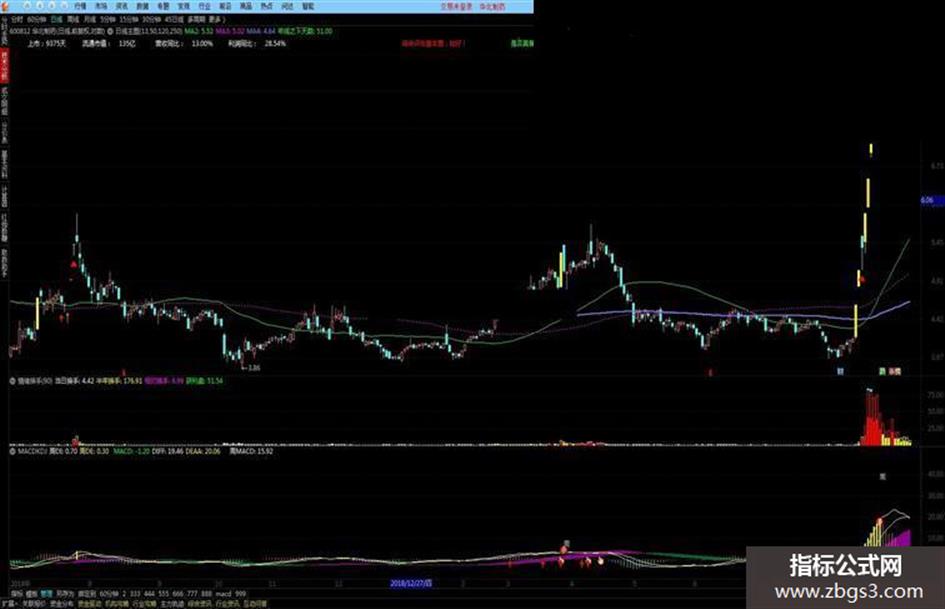Open MACDKDJ panel settings gear icon
945x609 pixels.
pyautogui.click(x=13, y=451)
